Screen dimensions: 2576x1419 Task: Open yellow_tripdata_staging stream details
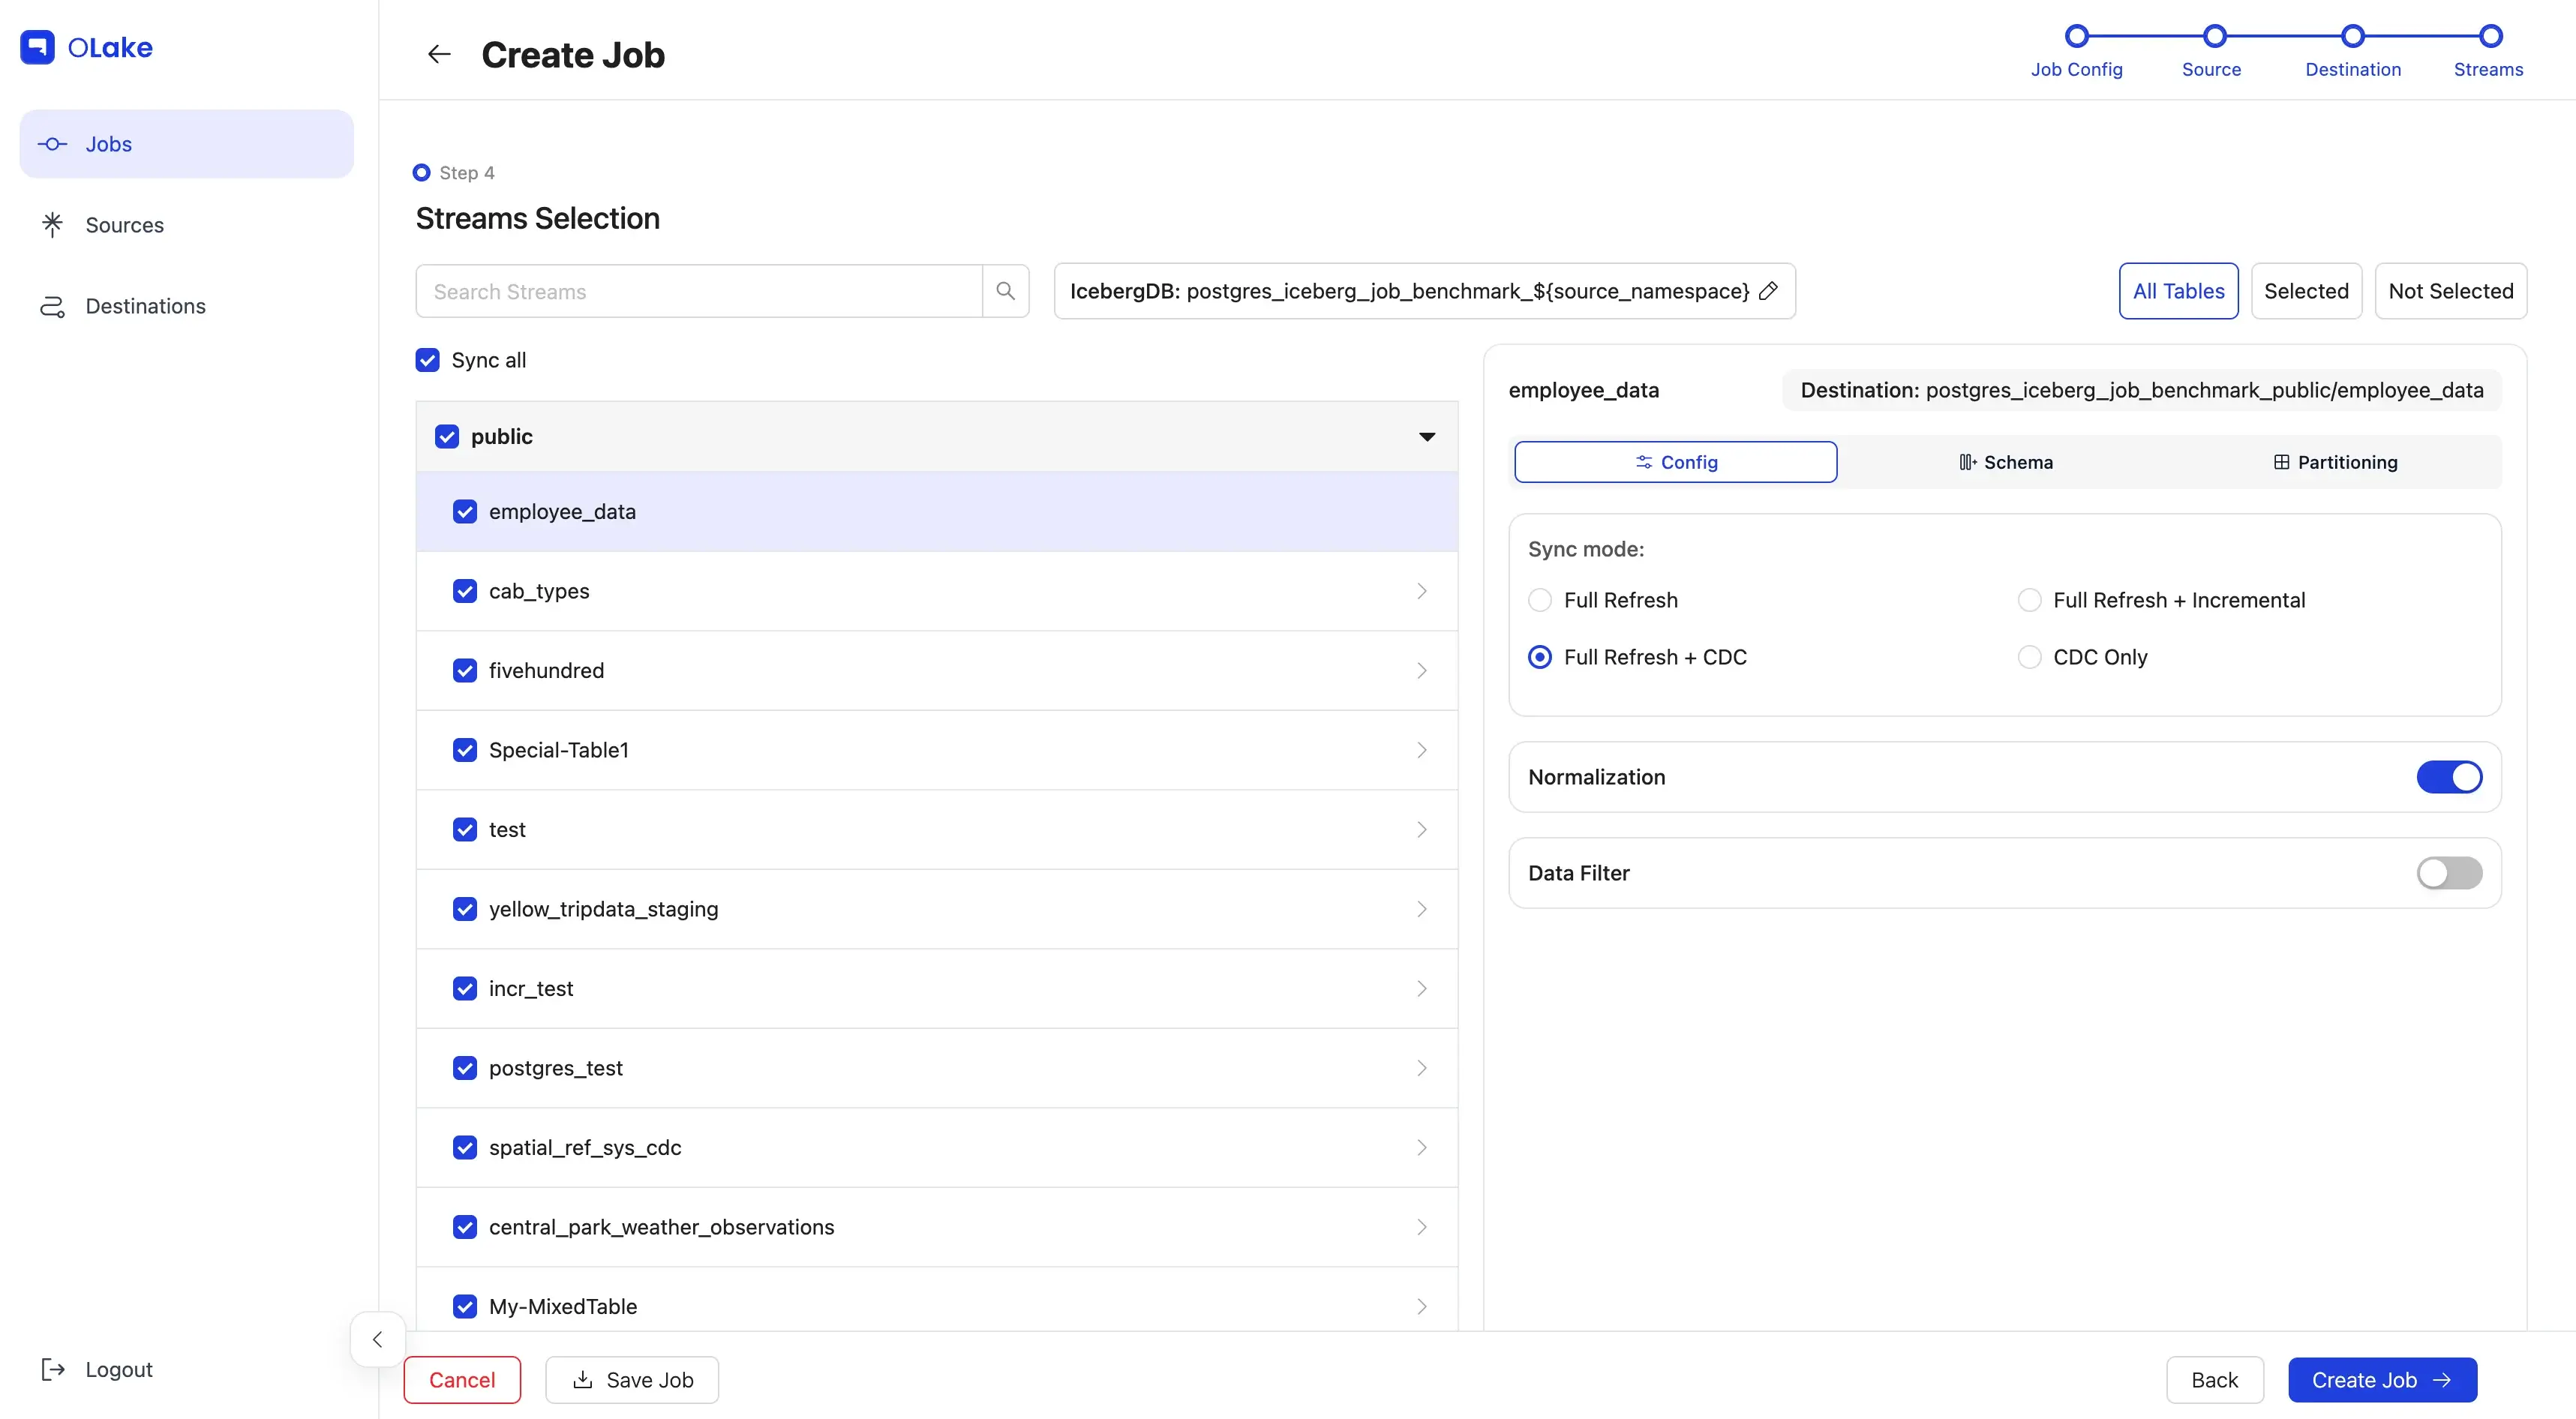[x=1421, y=909]
